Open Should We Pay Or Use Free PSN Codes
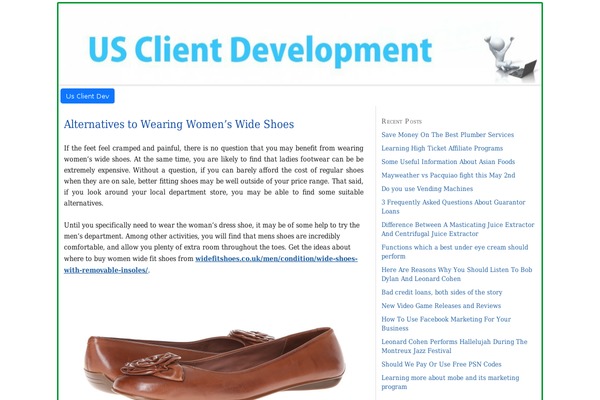The height and width of the screenshot is (400, 600). click(441, 364)
